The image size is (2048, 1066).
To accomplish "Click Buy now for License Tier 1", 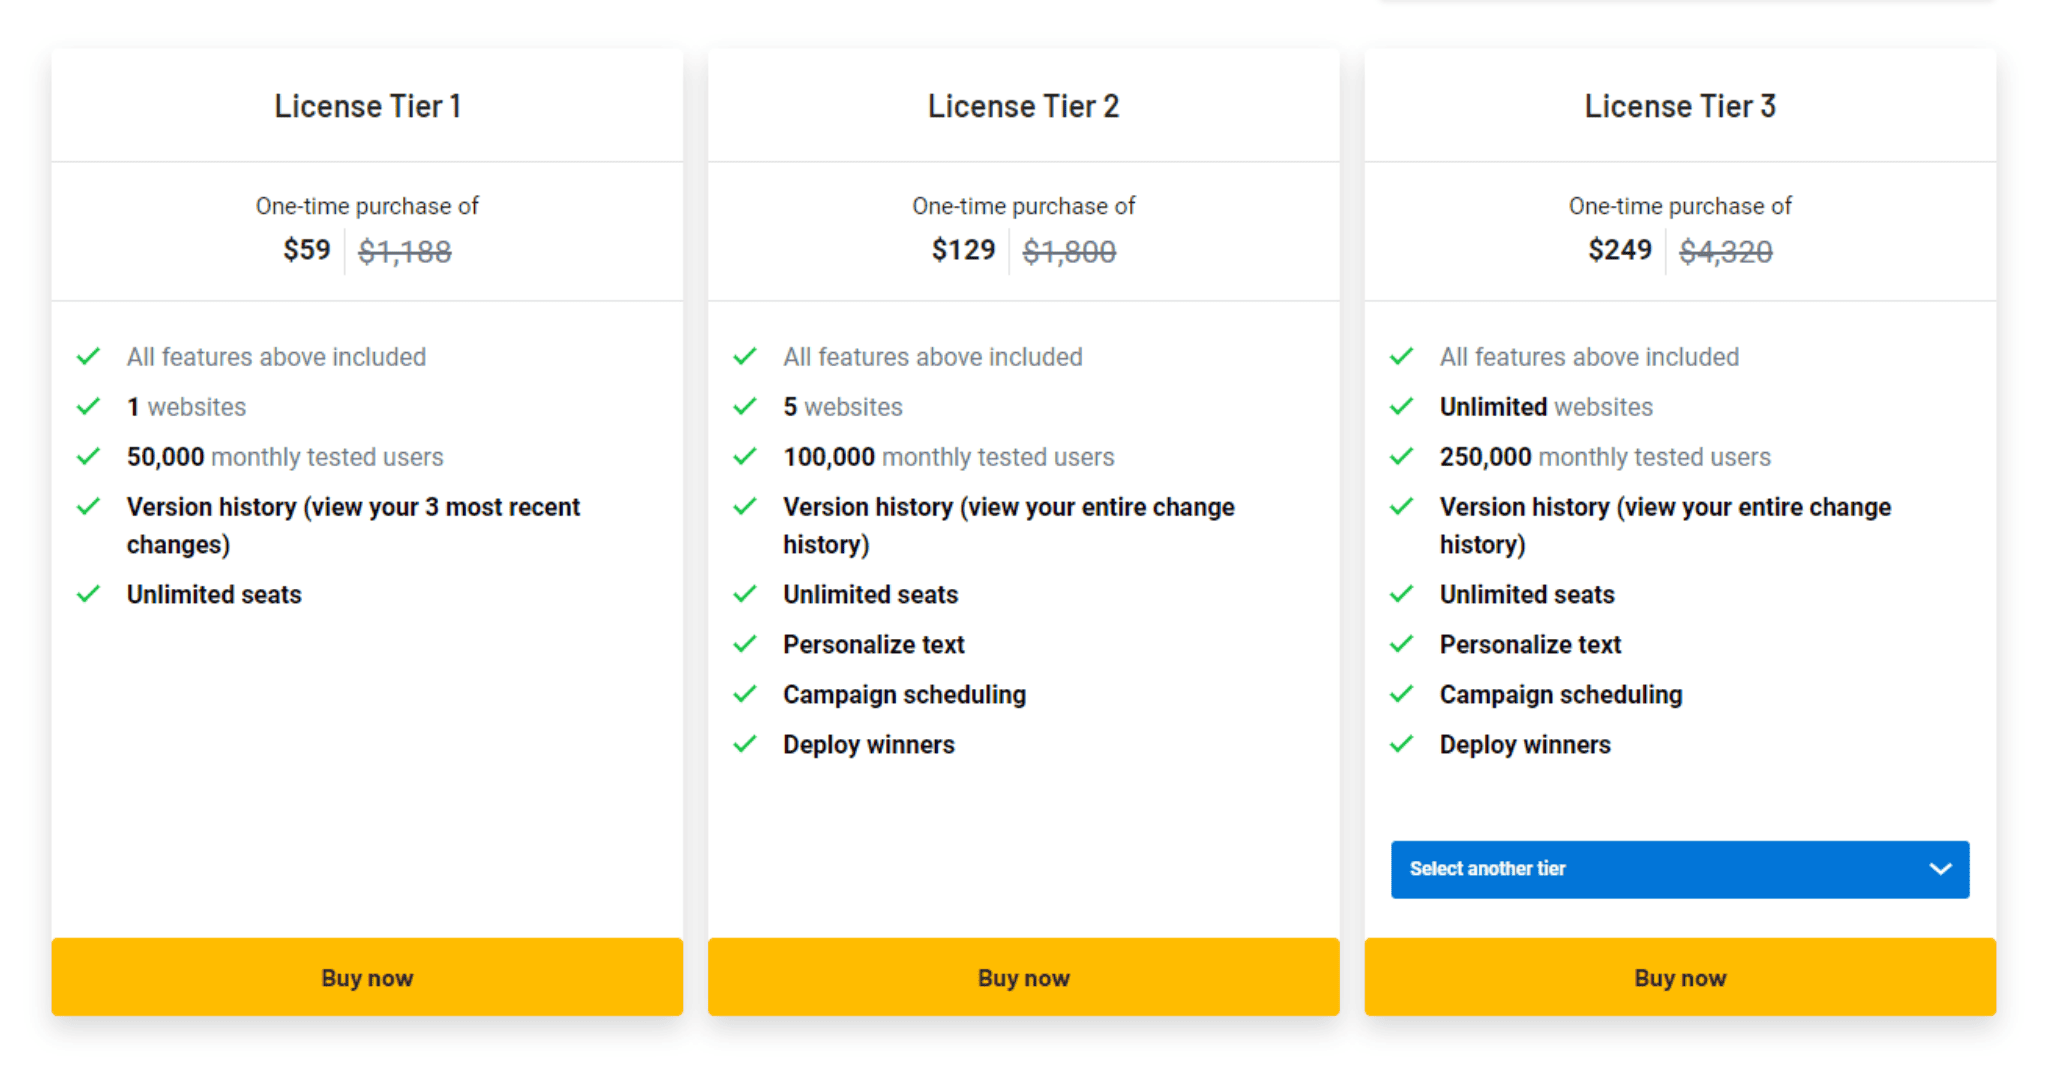I will [367, 977].
